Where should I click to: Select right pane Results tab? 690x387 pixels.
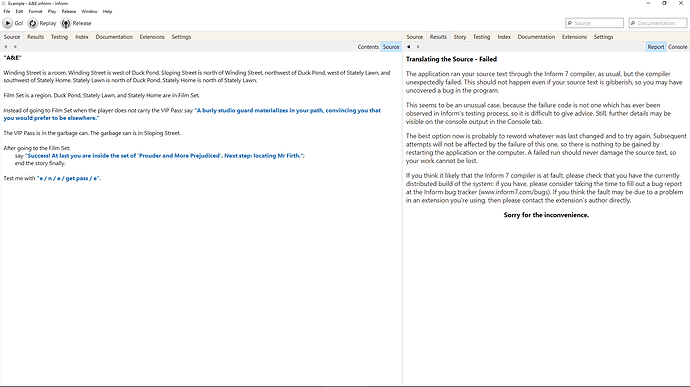(438, 37)
